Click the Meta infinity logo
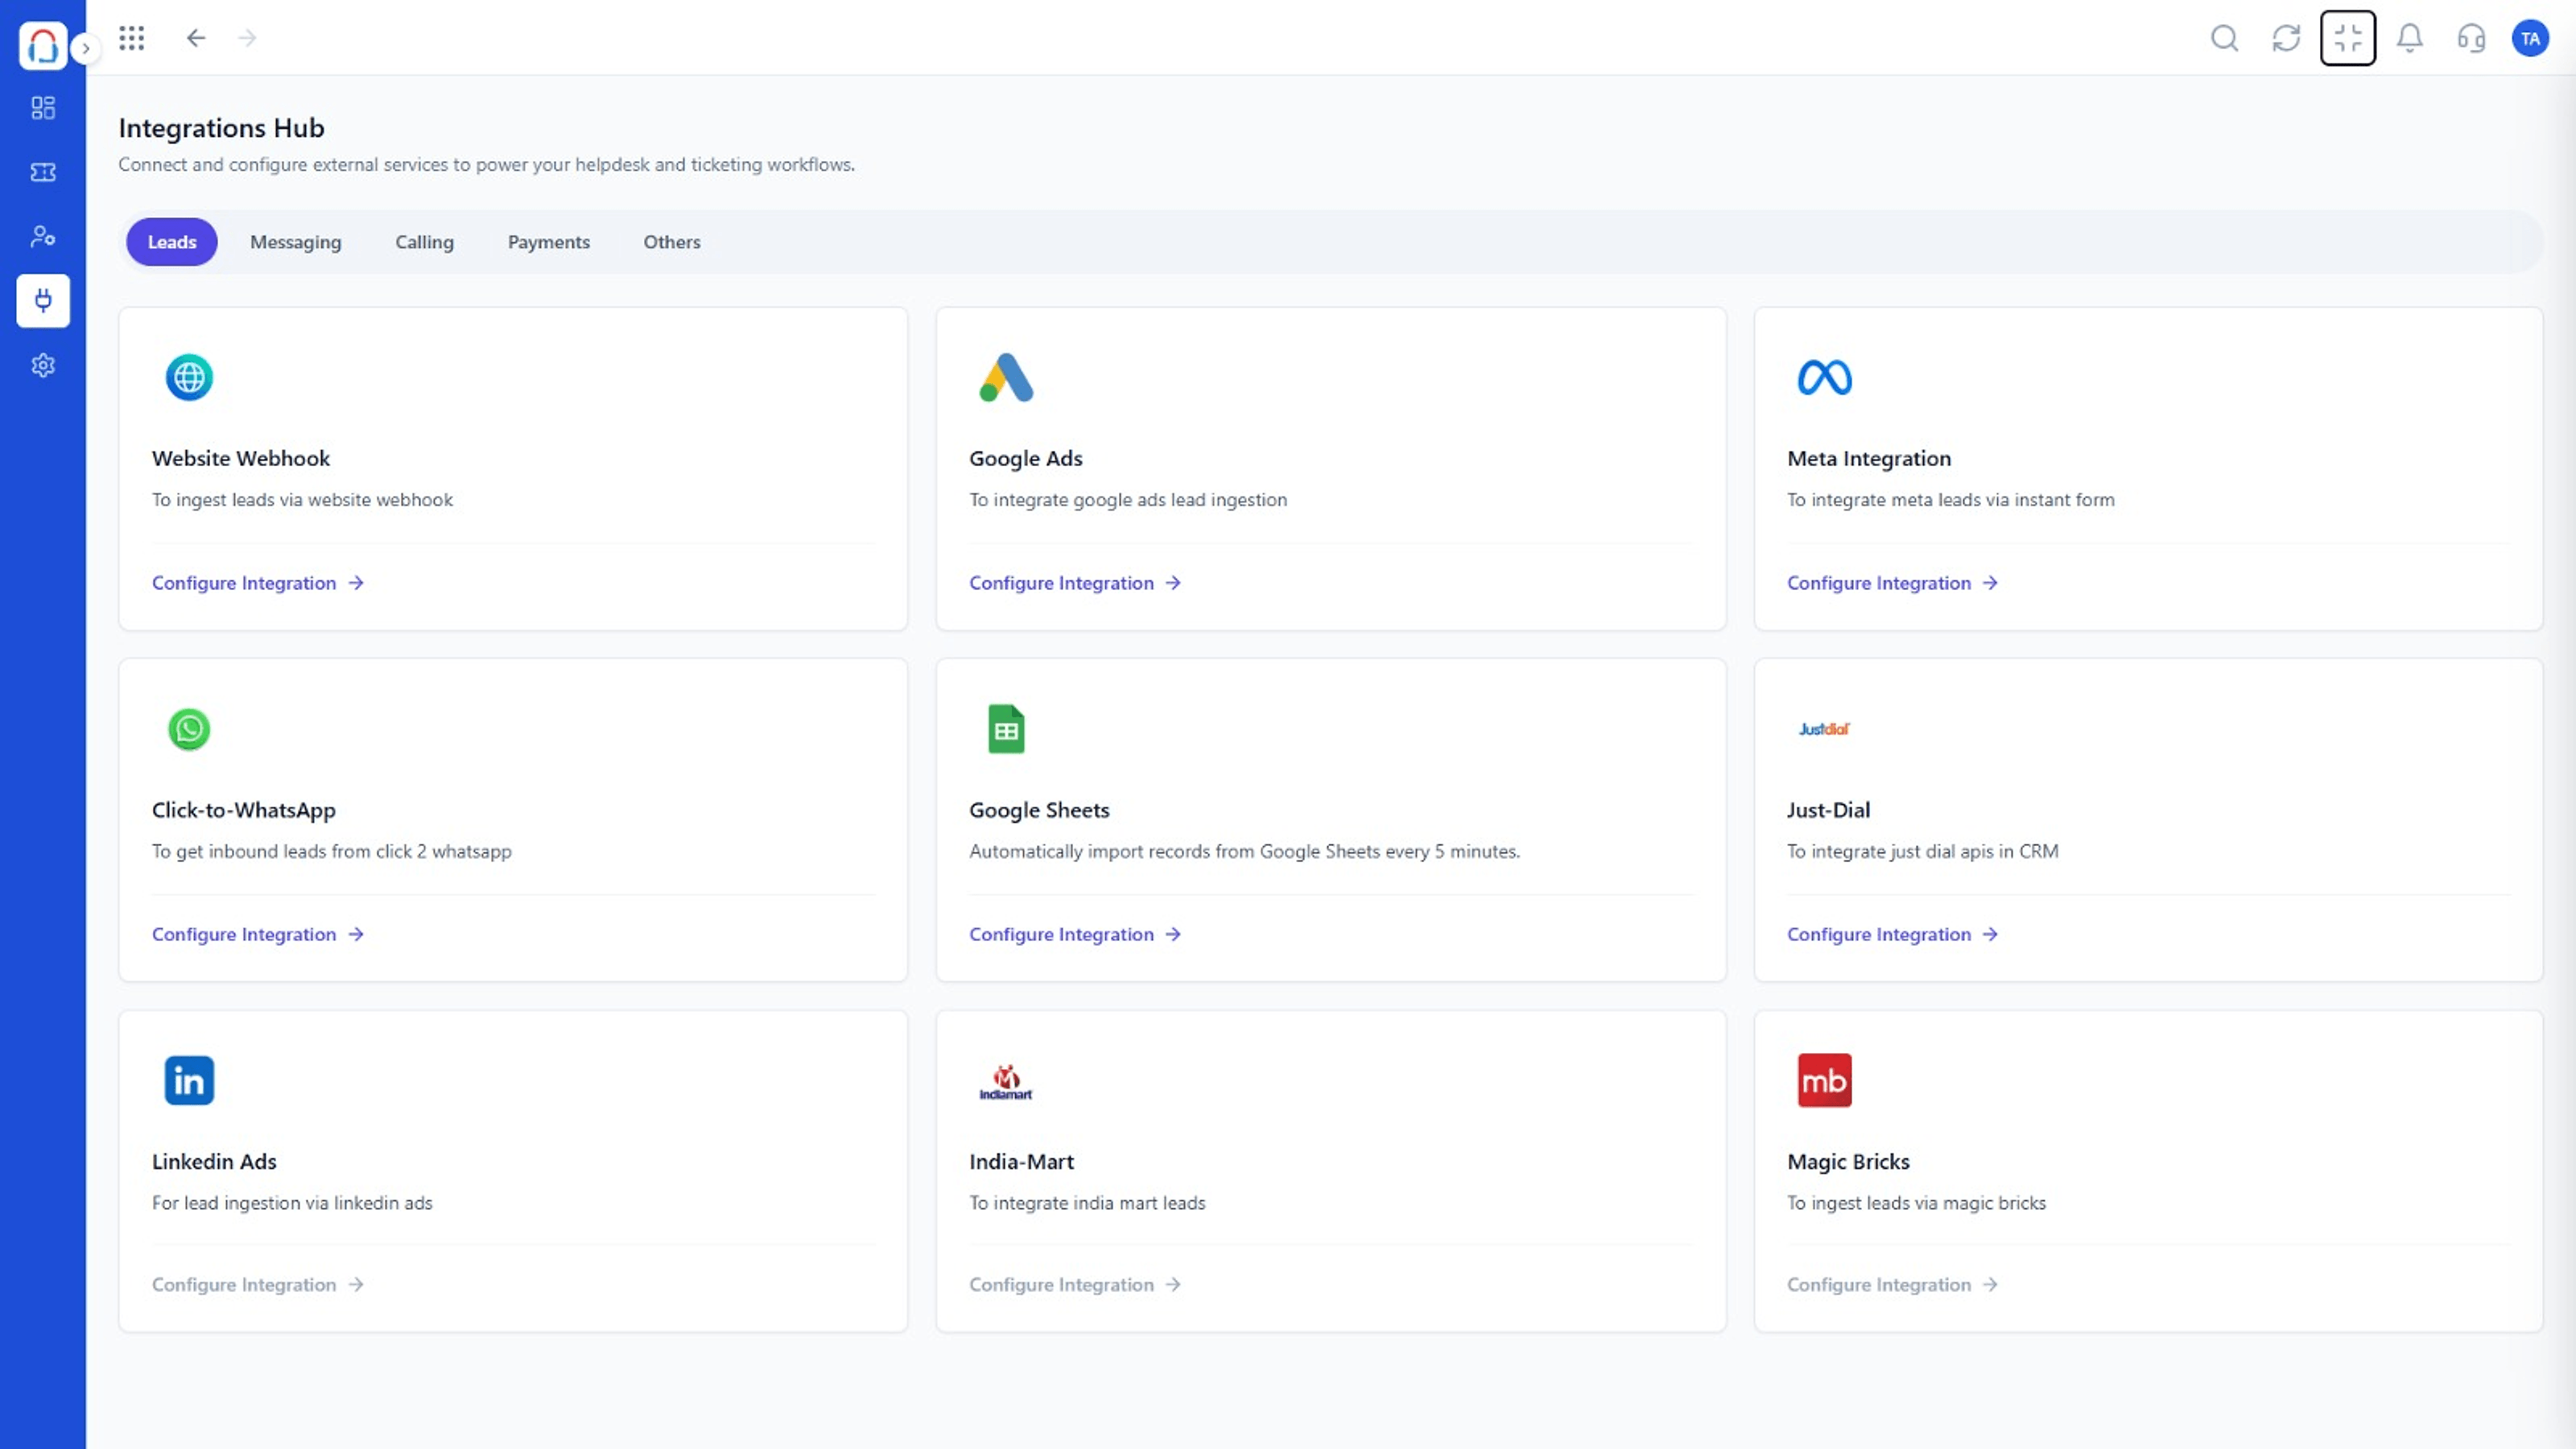 (1824, 378)
